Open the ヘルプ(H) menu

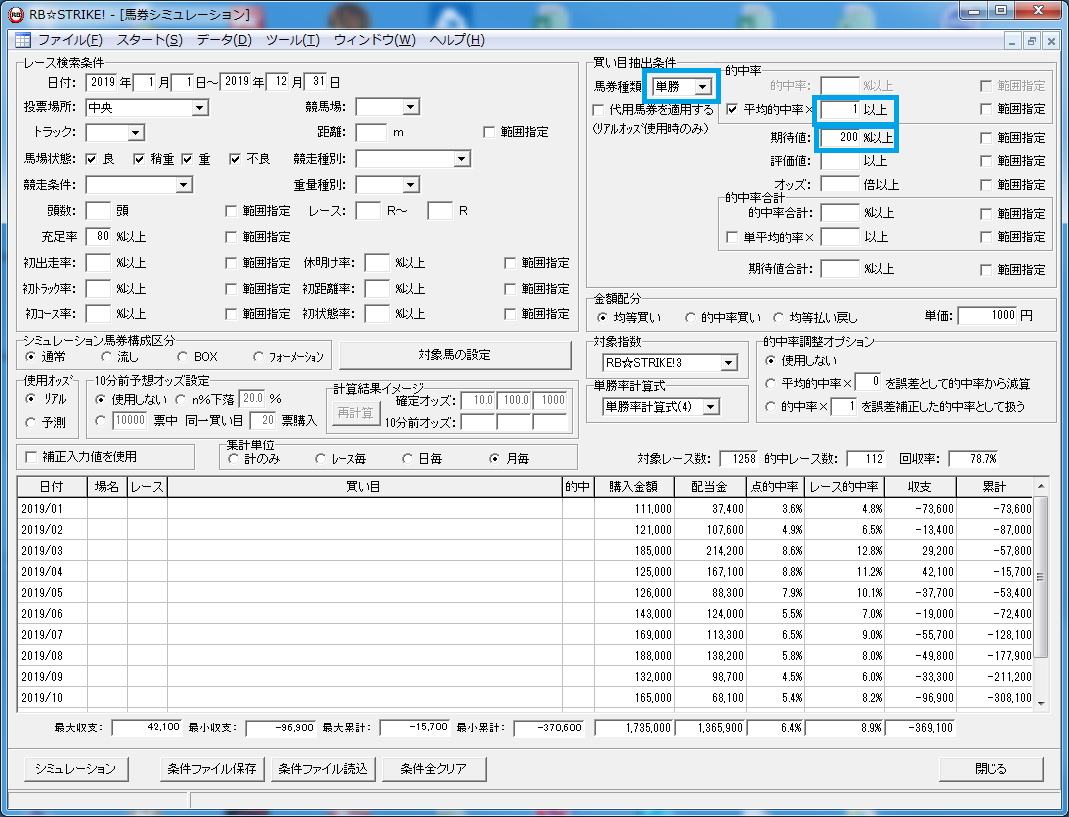(x=457, y=40)
